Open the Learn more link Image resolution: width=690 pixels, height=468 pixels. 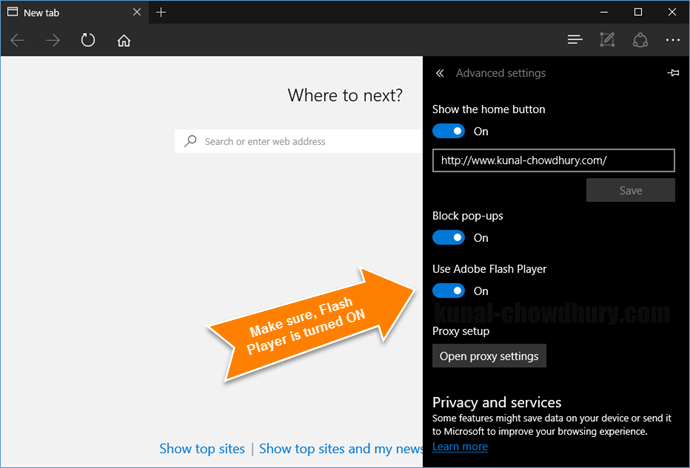click(x=460, y=446)
